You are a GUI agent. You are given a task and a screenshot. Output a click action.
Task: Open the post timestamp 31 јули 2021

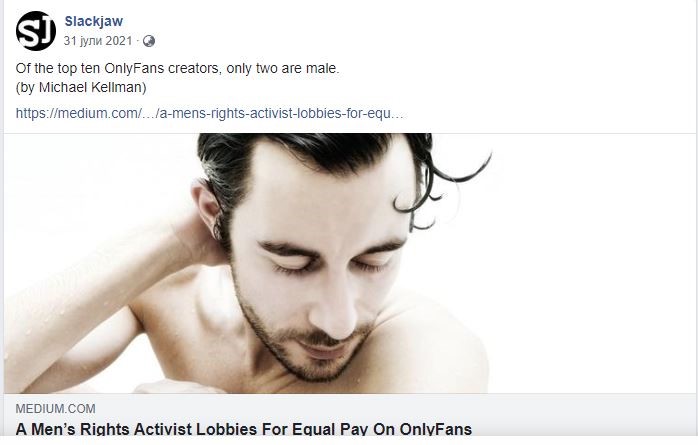click(98, 41)
